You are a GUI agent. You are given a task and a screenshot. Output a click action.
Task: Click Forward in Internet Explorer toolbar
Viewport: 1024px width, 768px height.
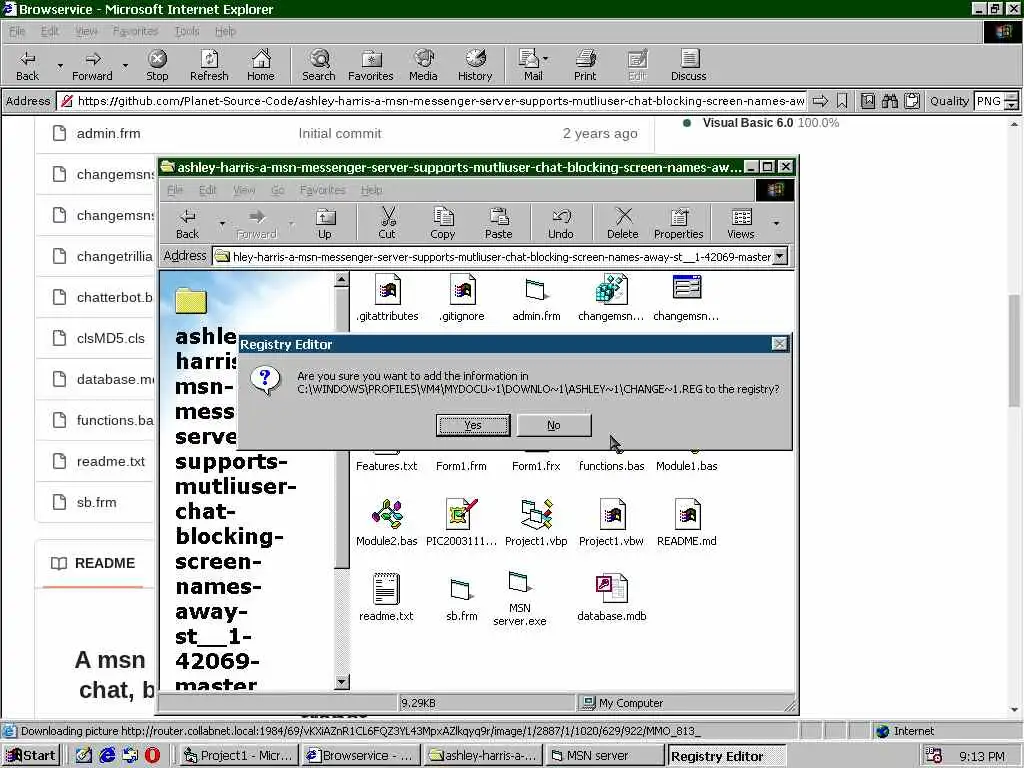pos(92,65)
